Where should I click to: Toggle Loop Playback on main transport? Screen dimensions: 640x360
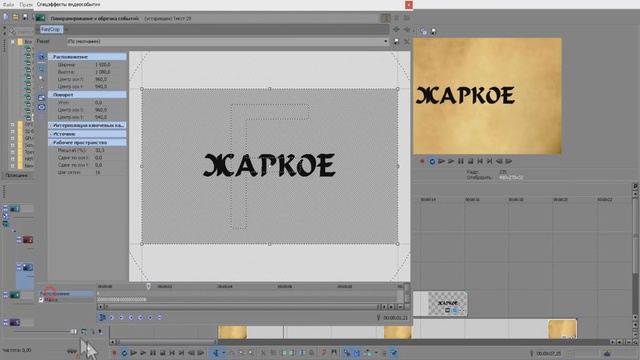(124, 353)
